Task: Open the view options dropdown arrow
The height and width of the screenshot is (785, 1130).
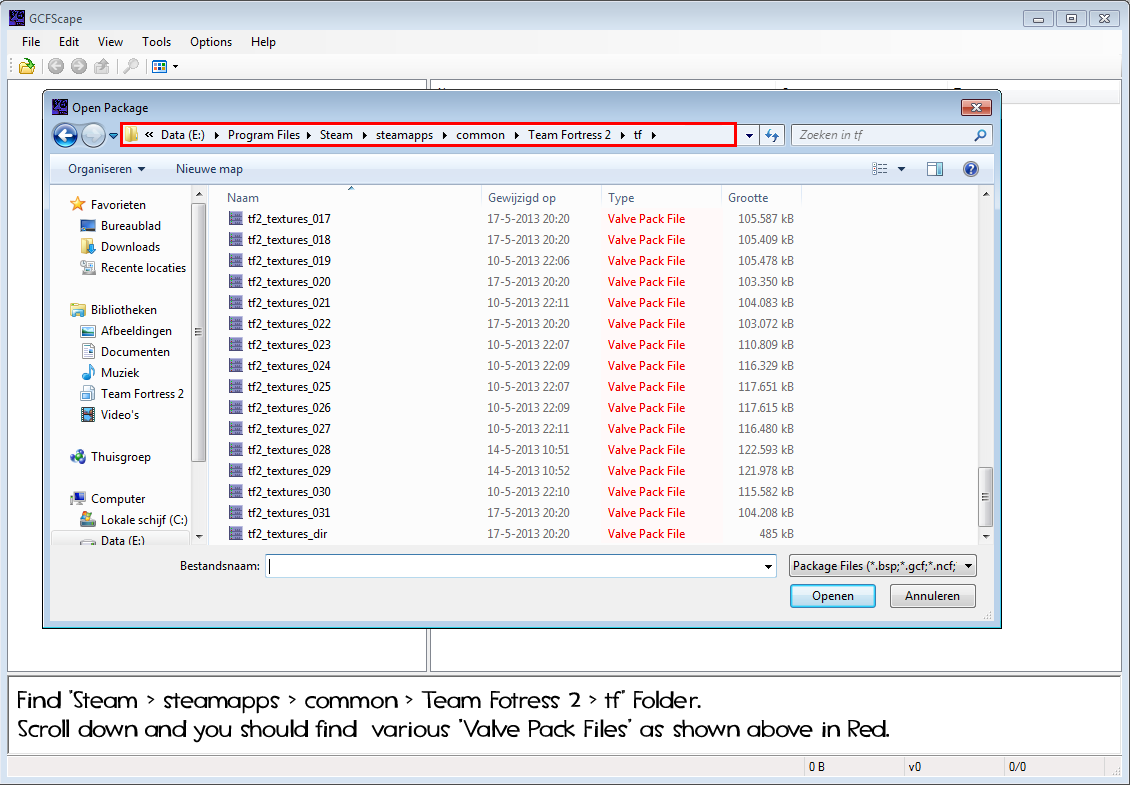Action: pyautogui.click(x=901, y=169)
